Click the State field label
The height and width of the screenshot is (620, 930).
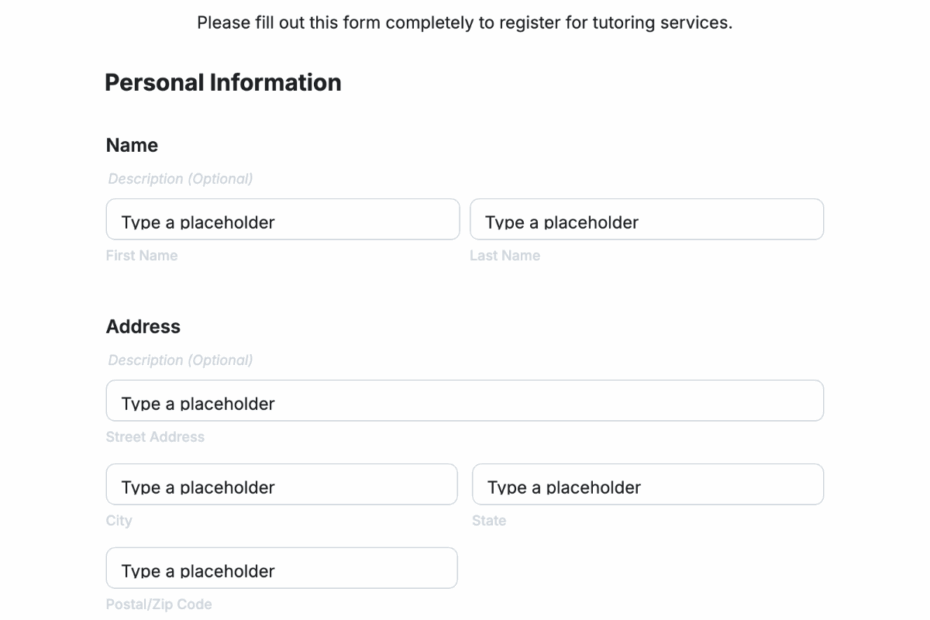(x=489, y=521)
